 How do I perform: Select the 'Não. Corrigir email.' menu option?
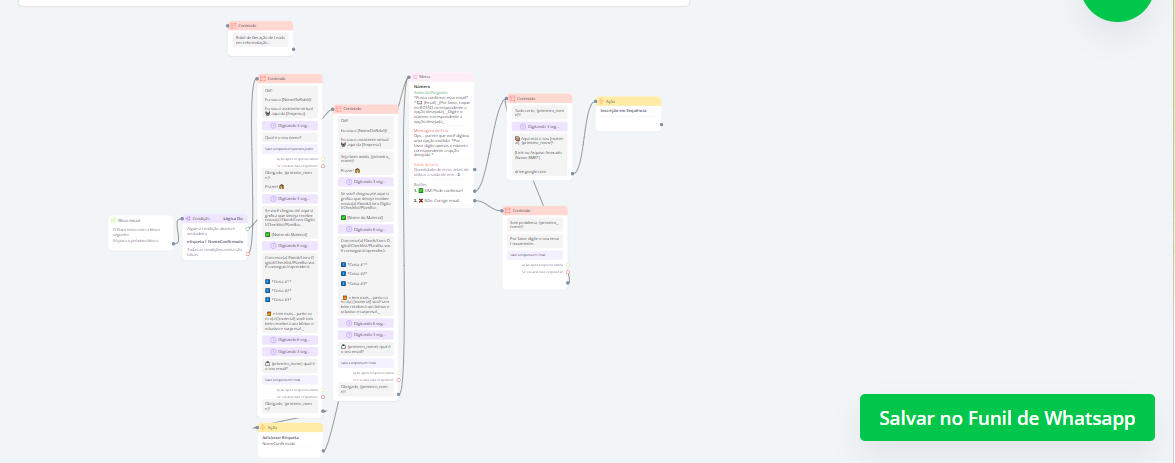point(441,200)
